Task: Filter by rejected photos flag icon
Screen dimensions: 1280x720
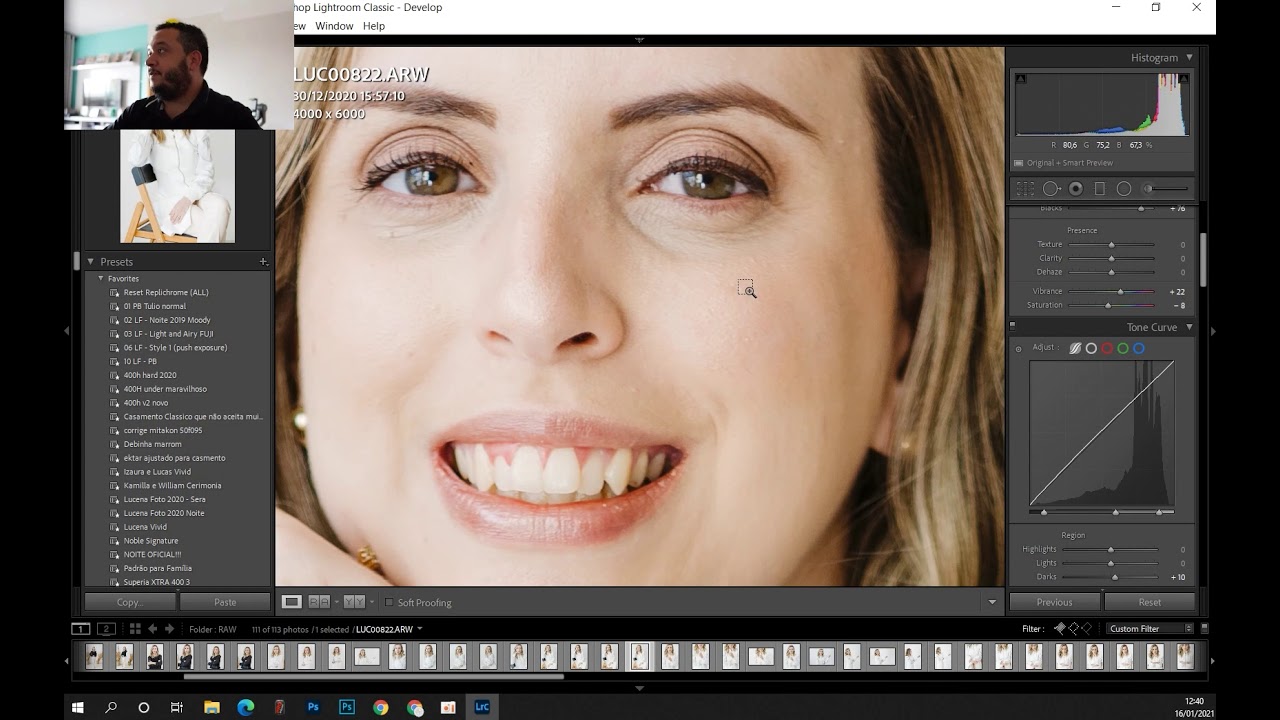Action: click(x=1088, y=629)
